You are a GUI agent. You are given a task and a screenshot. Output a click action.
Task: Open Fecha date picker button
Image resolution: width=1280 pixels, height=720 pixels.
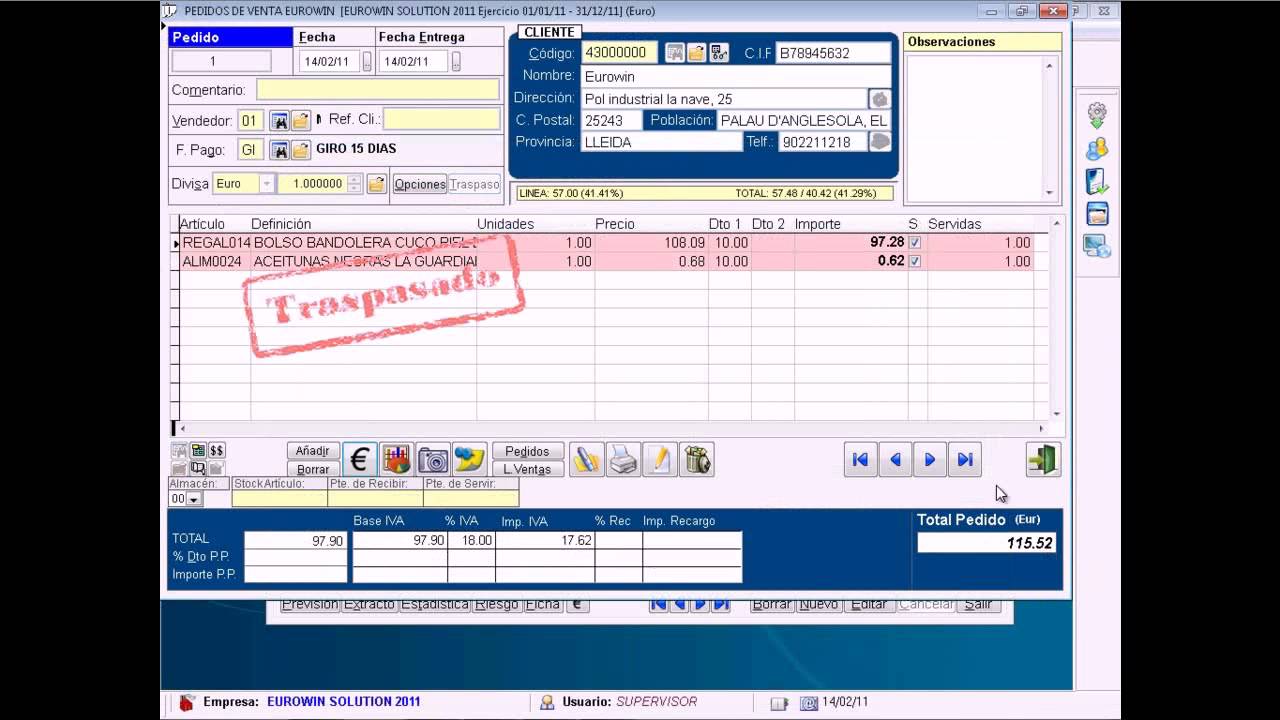click(x=367, y=61)
